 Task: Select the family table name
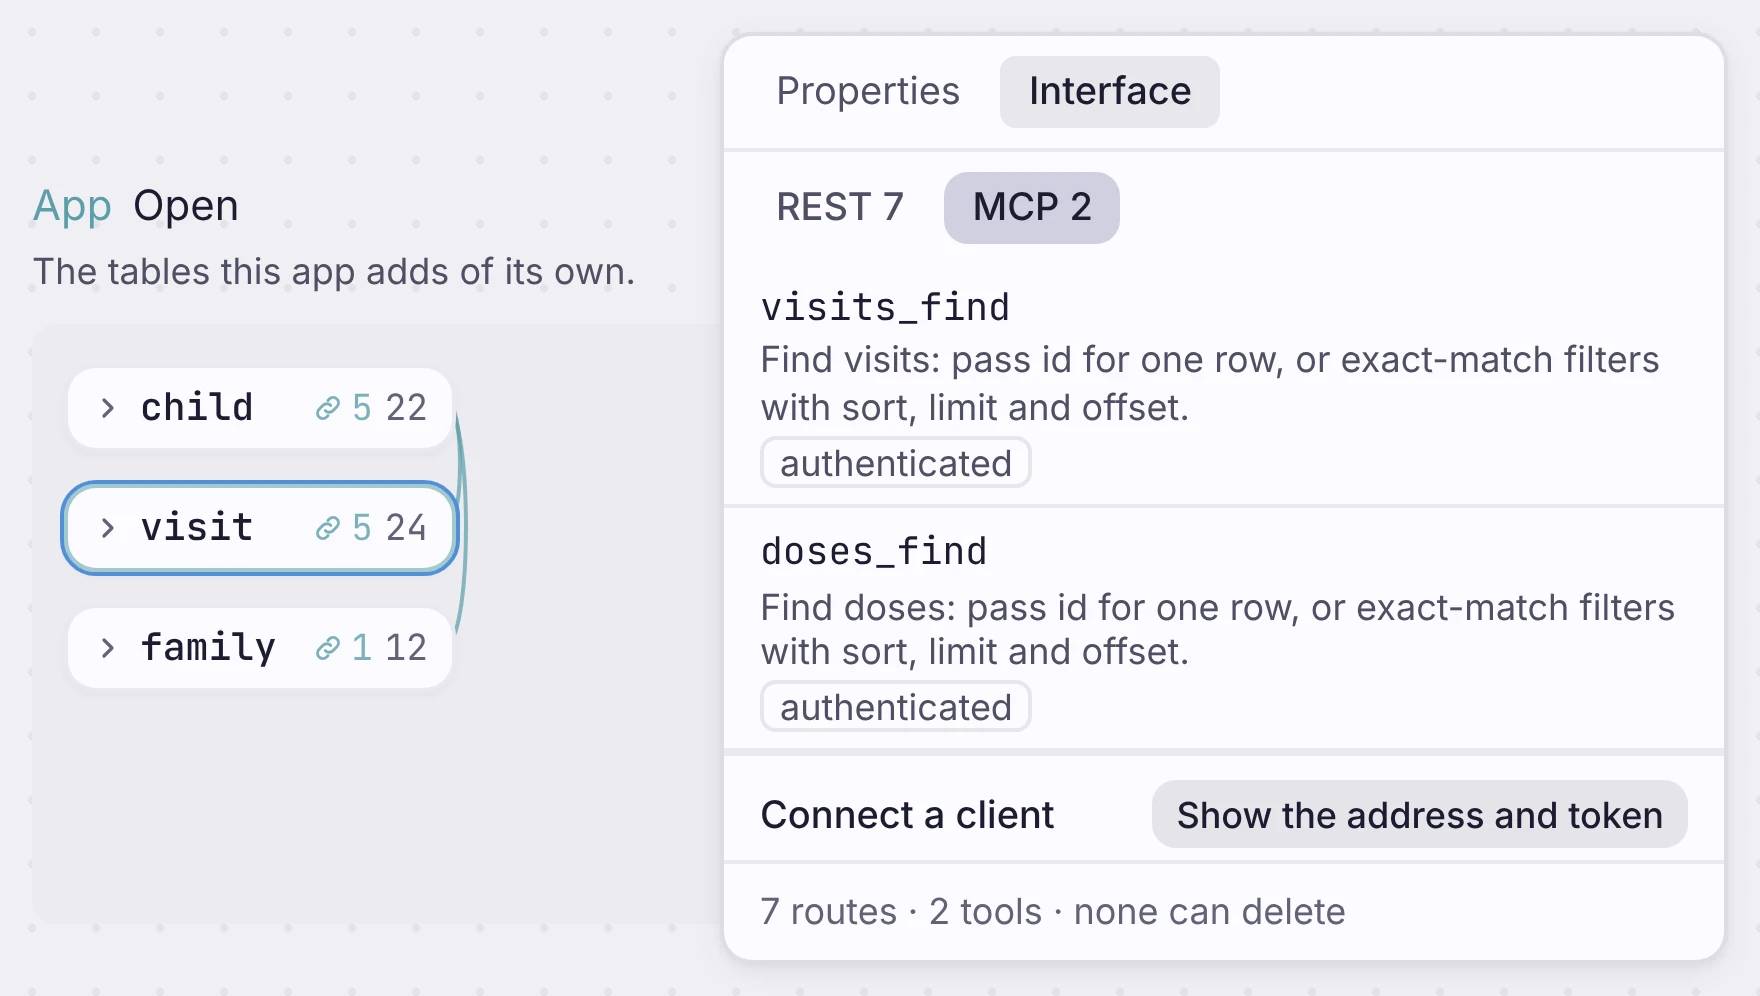208,648
